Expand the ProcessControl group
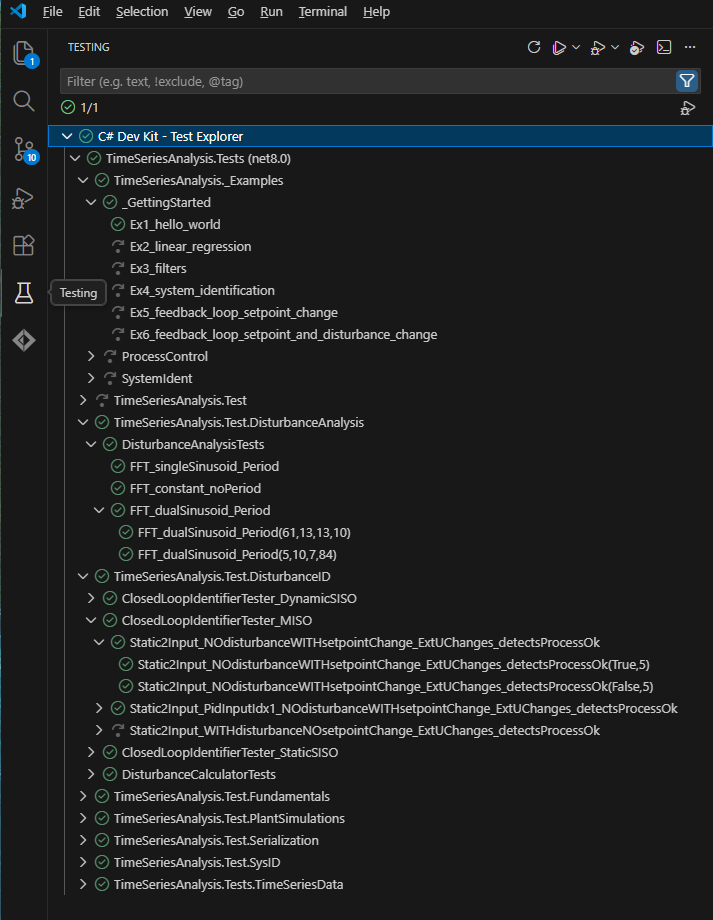The image size is (713, 920). pos(91,357)
